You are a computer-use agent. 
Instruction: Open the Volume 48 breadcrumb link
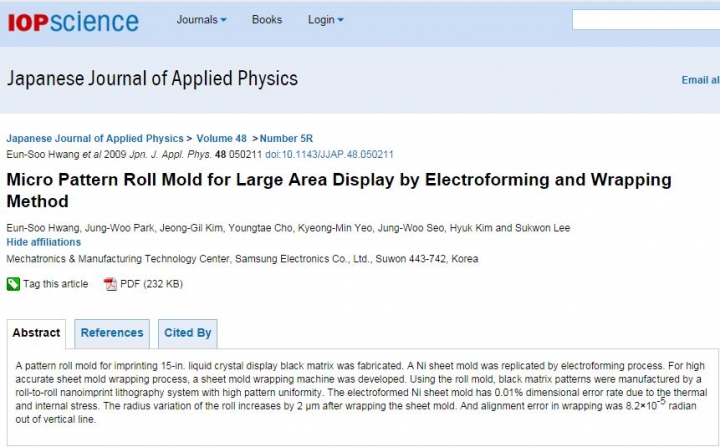click(x=221, y=138)
